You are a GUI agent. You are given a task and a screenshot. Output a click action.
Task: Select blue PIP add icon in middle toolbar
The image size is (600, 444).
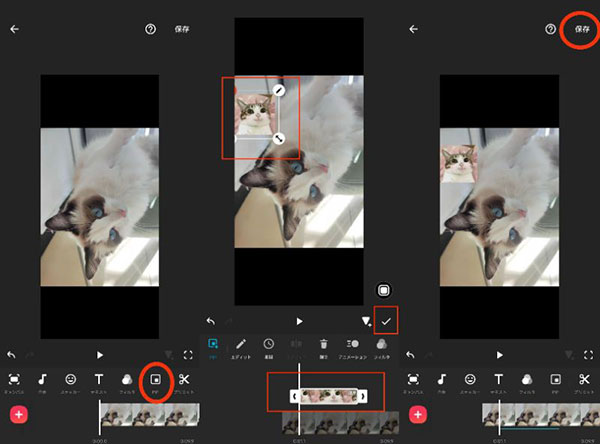coord(213,344)
